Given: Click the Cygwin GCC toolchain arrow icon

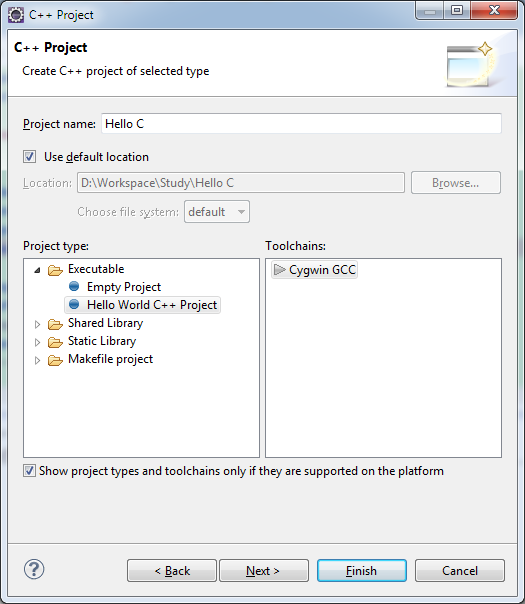Looking at the screenshot, I should [279, 270].
